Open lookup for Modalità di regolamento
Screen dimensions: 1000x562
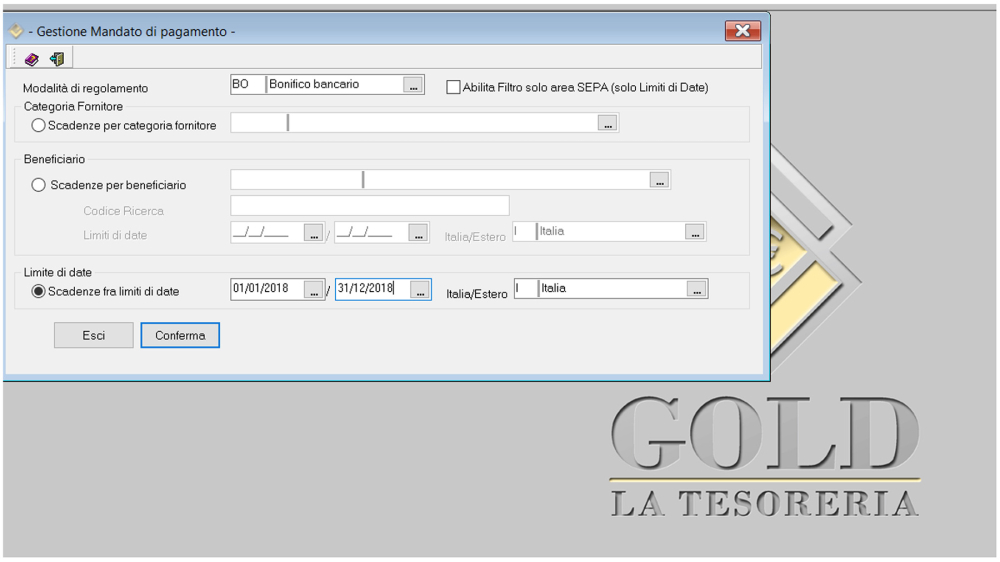pyautogui.click(x=414, y=86)
